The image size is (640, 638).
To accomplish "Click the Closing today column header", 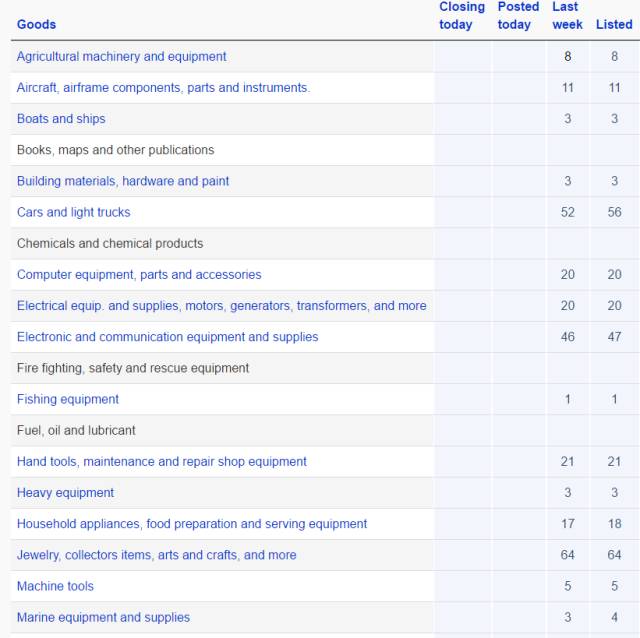I will 462,16.
